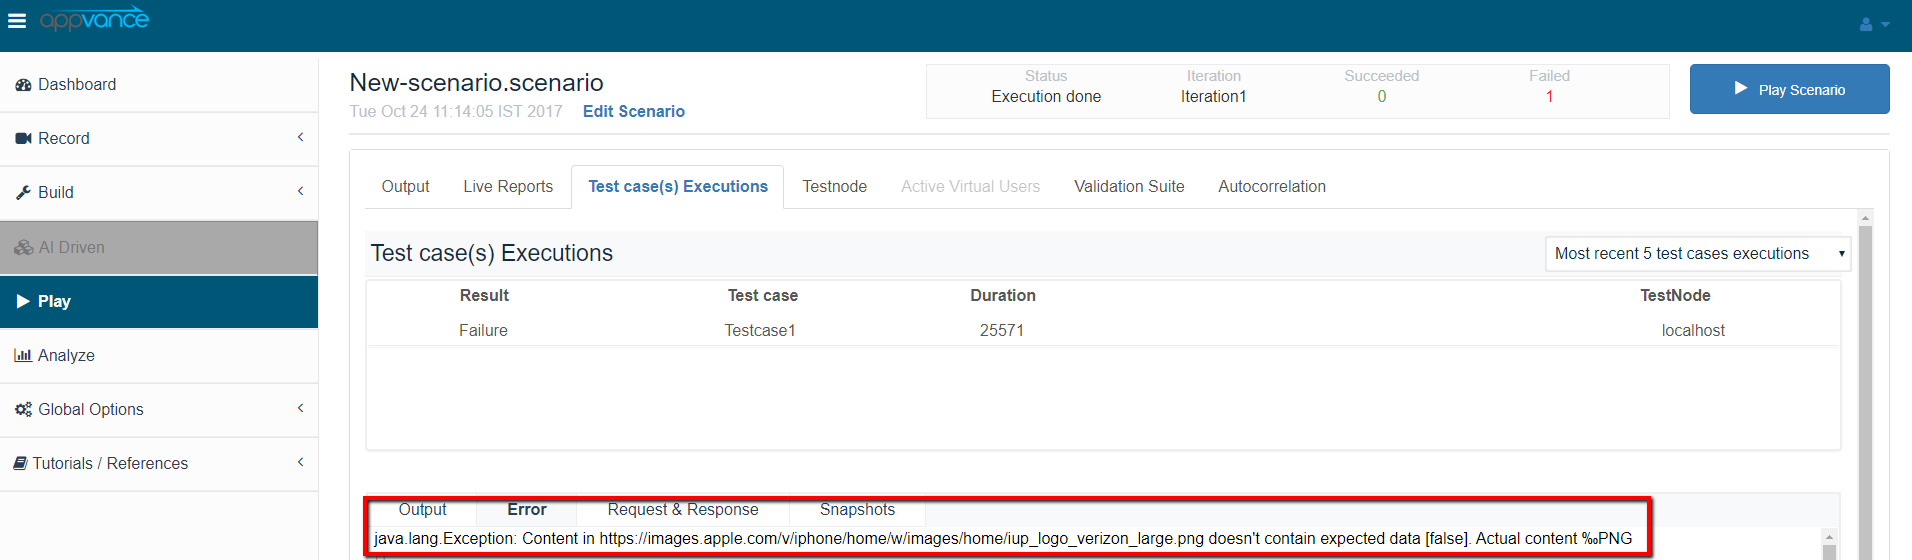Open the Validation Suite tab

(x=1129, y=187)
